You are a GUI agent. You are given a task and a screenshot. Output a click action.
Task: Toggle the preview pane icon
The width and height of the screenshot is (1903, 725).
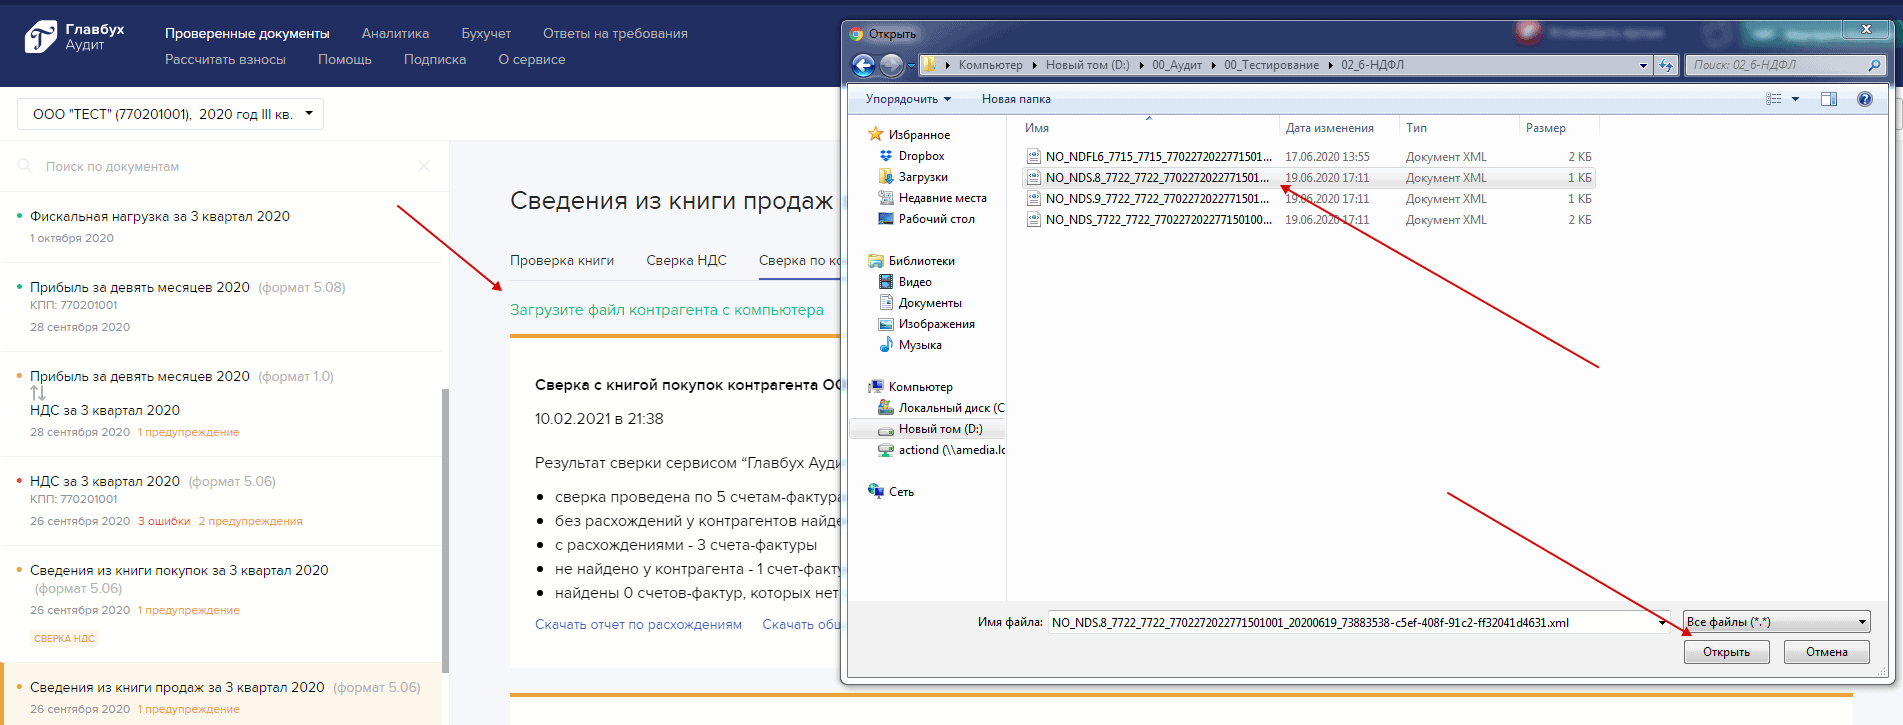(x=1828, y=99)
